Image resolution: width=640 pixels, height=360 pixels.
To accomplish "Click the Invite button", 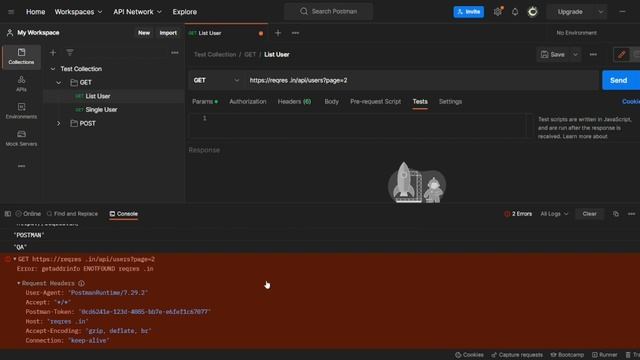I will coord(469,12).
